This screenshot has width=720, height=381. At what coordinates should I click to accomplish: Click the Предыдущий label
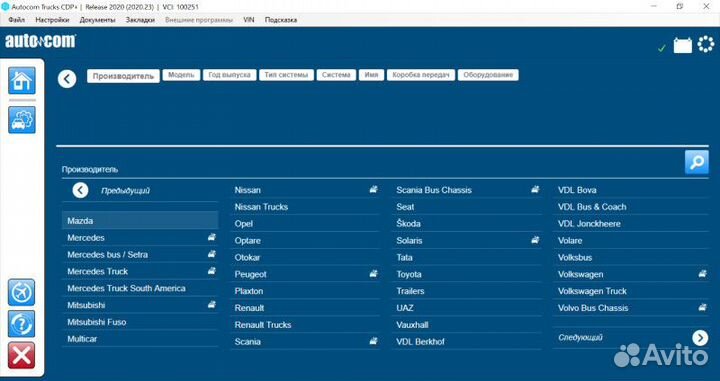[125, 190]
